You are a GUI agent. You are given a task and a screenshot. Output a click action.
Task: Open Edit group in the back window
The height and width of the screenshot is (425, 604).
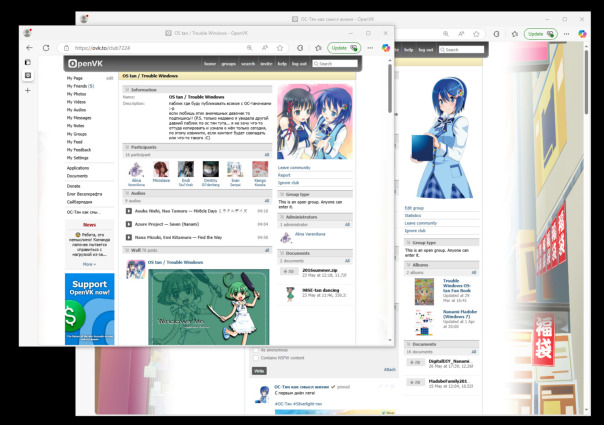[414, 208]
